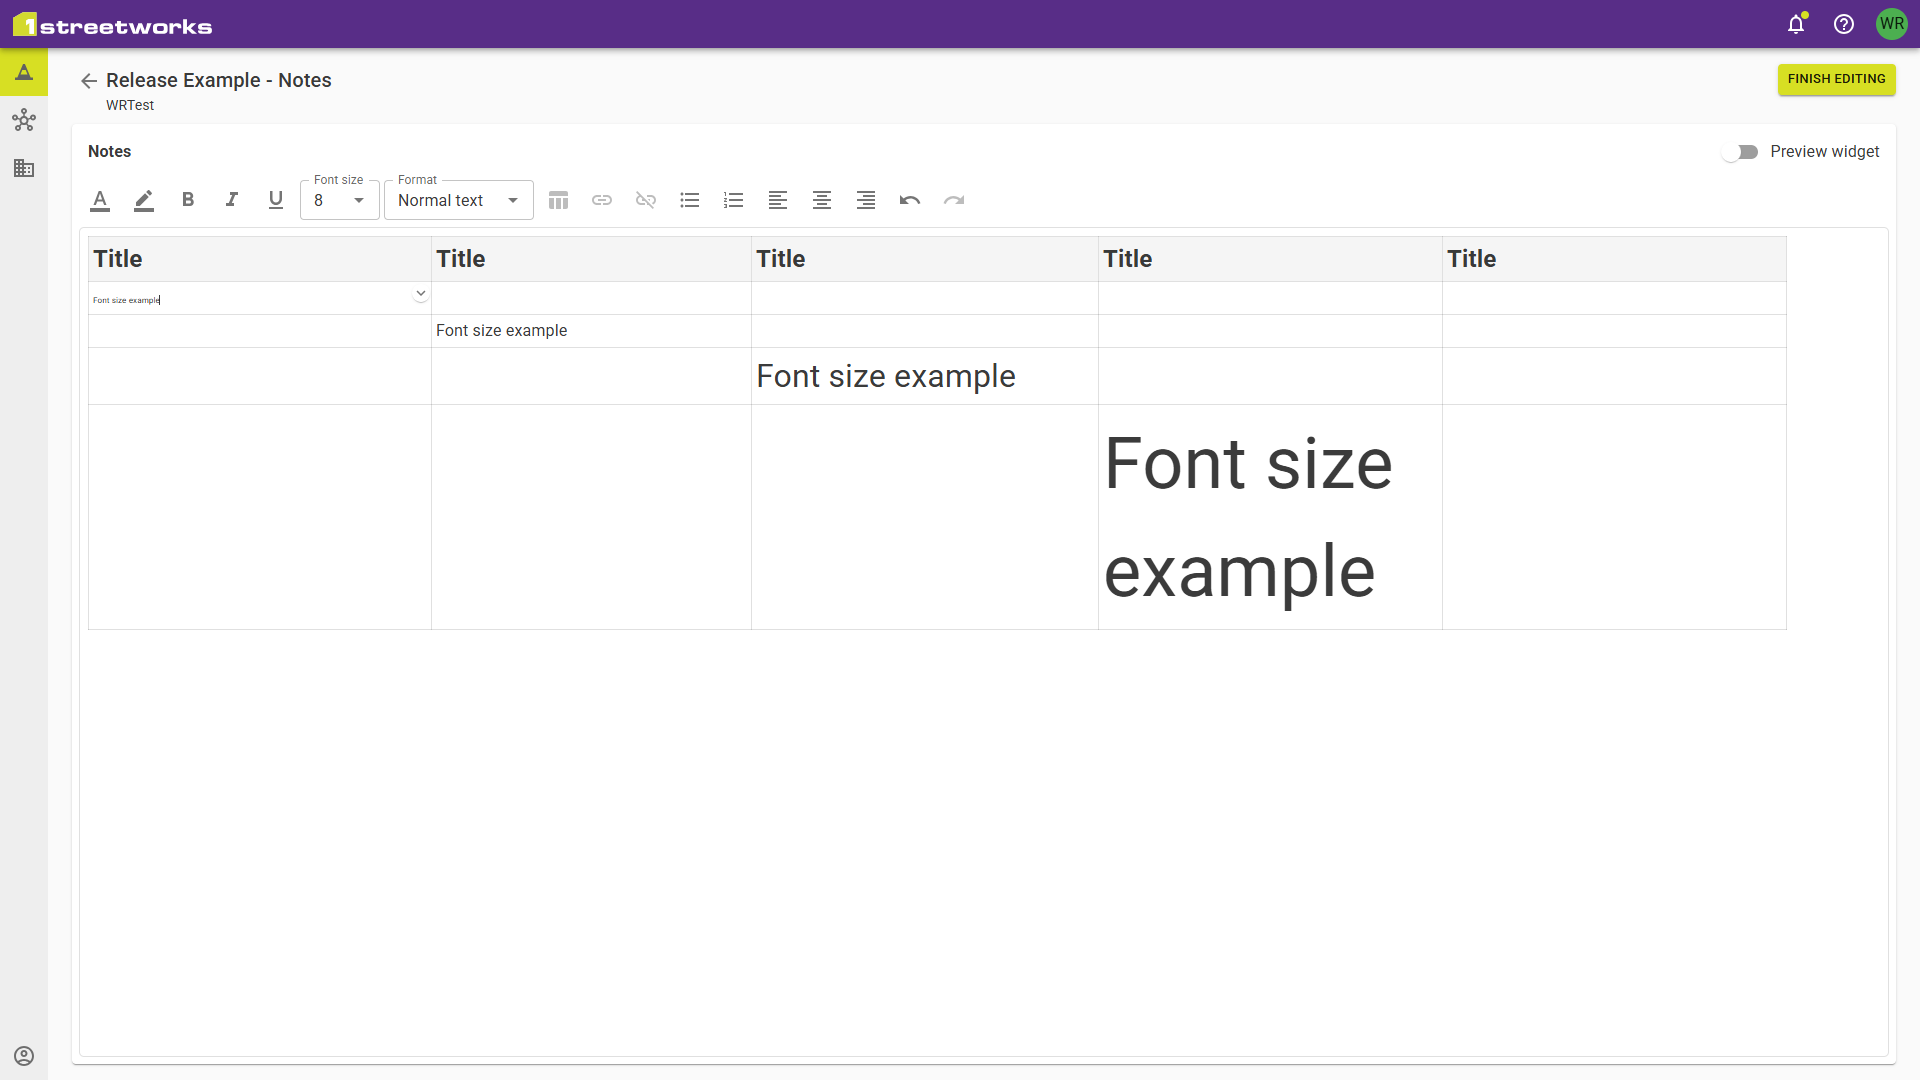Apply bulleted list formatting

pos(690,200)
